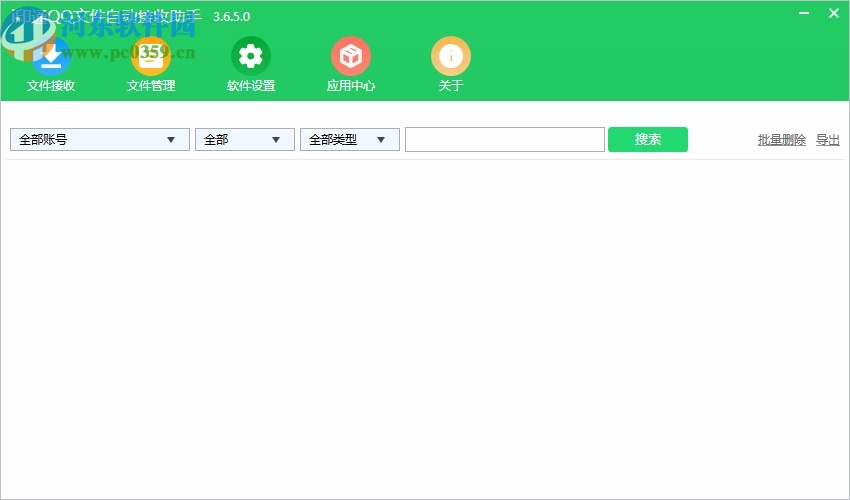Click the 导出 export link
The width and height of the screenshot is (850, 500).
pos(828,140)
